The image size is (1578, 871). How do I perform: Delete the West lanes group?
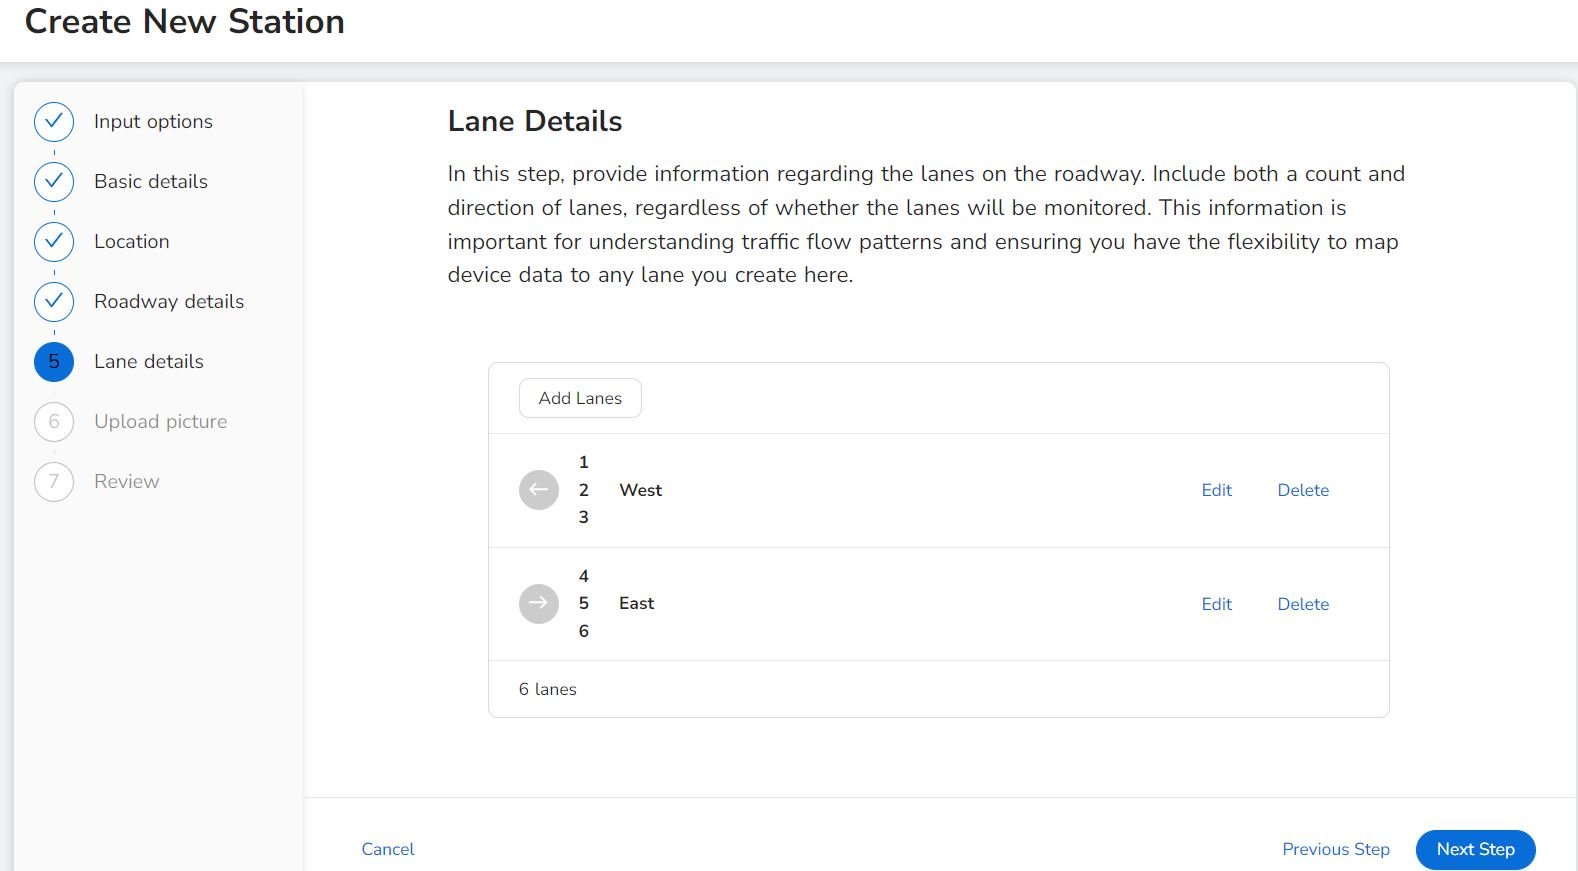(x=1303, y=490)
